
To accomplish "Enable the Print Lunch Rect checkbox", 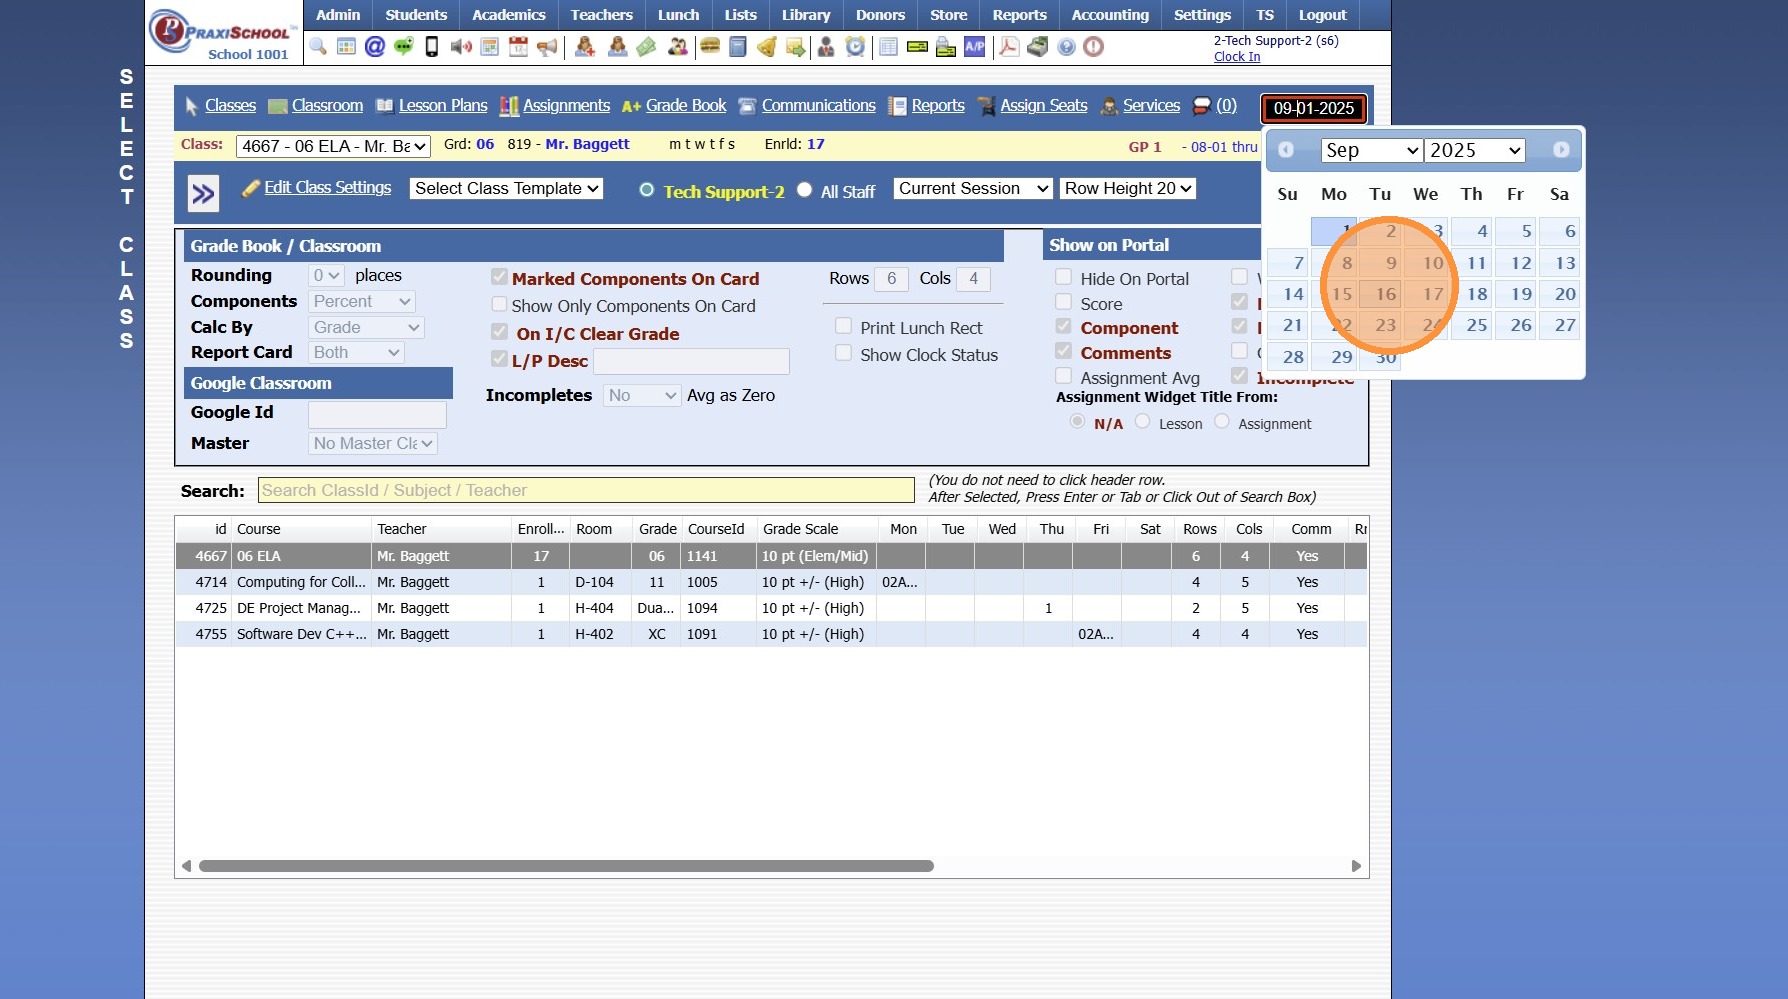I will [844, 326].
